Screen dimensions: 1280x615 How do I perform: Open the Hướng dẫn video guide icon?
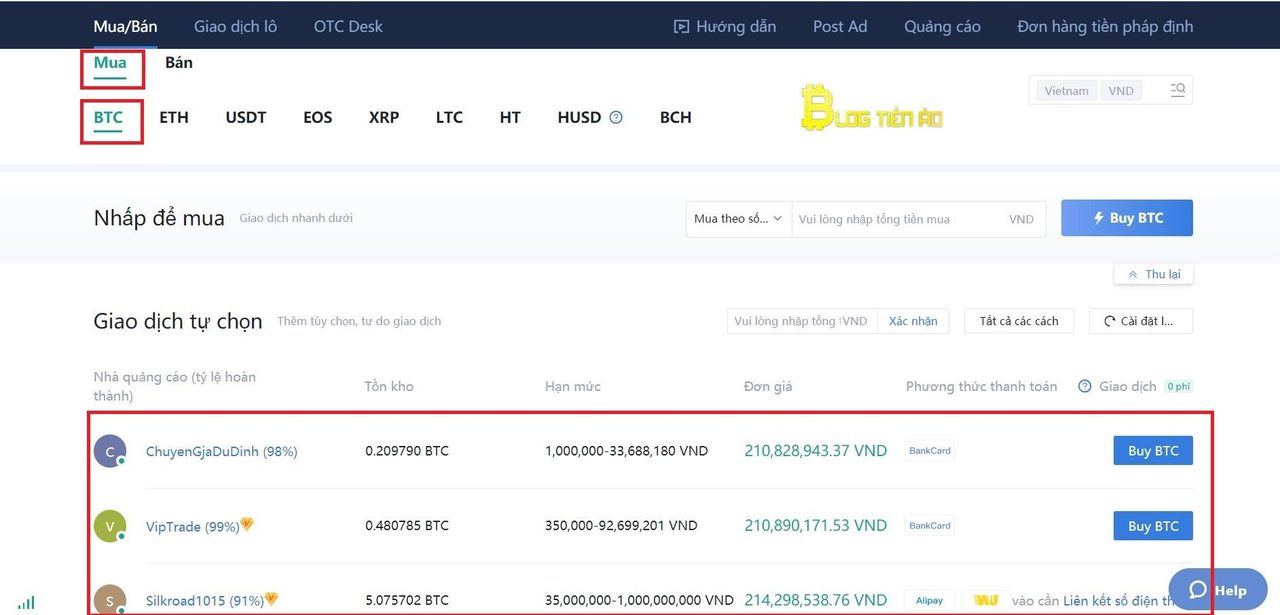681,27
